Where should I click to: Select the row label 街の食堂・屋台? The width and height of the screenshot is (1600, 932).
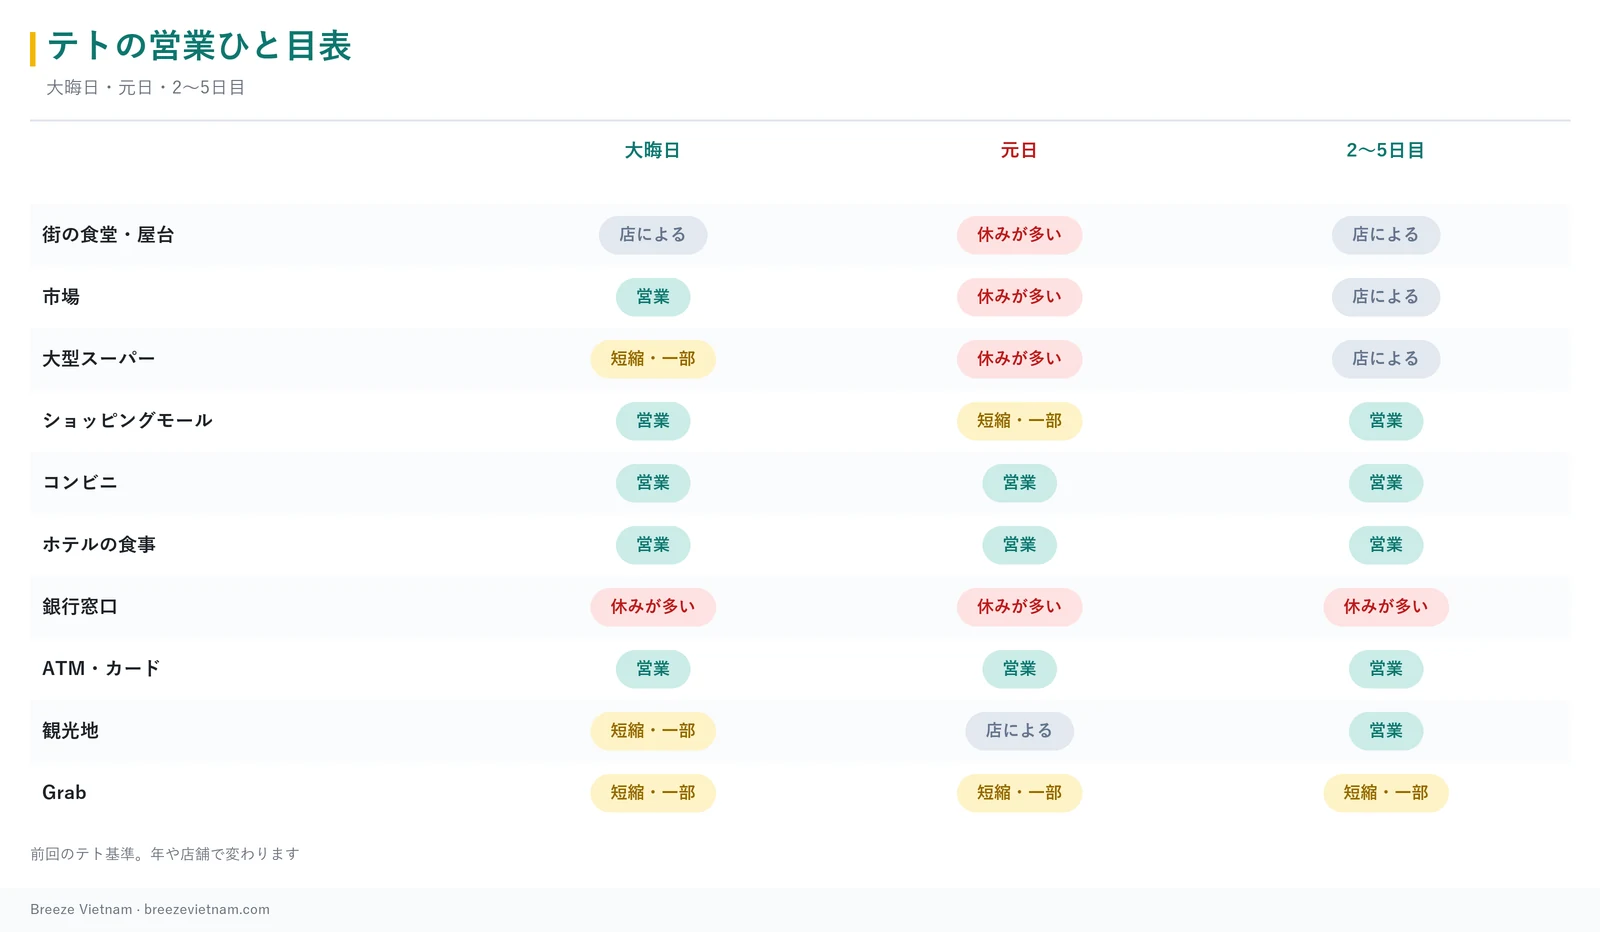(x=108, y=235)
